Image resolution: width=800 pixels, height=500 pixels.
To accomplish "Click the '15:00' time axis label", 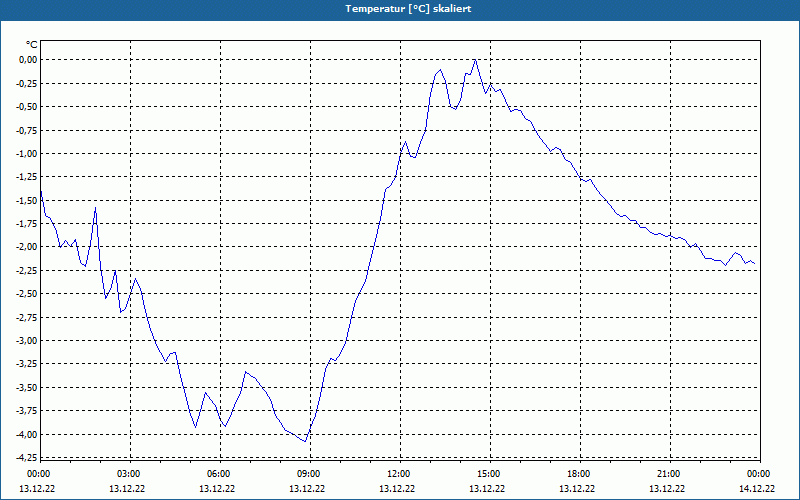I will [x=487, y=474].
